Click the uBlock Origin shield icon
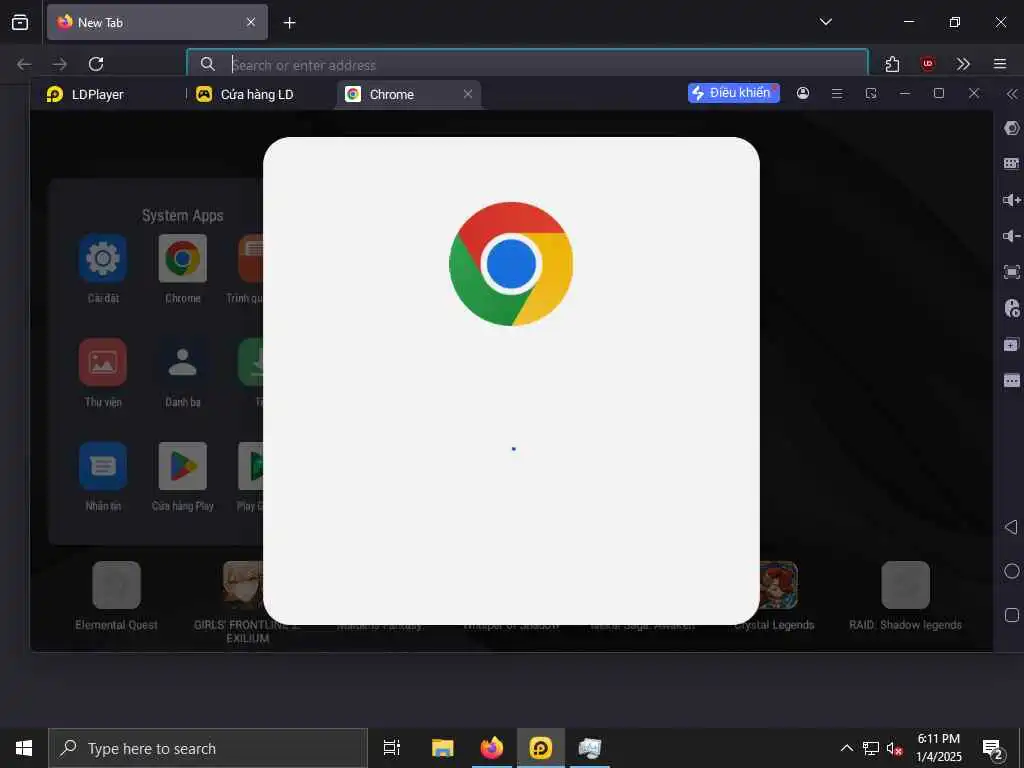This screenshot has width=1024, height=768. 927,63
